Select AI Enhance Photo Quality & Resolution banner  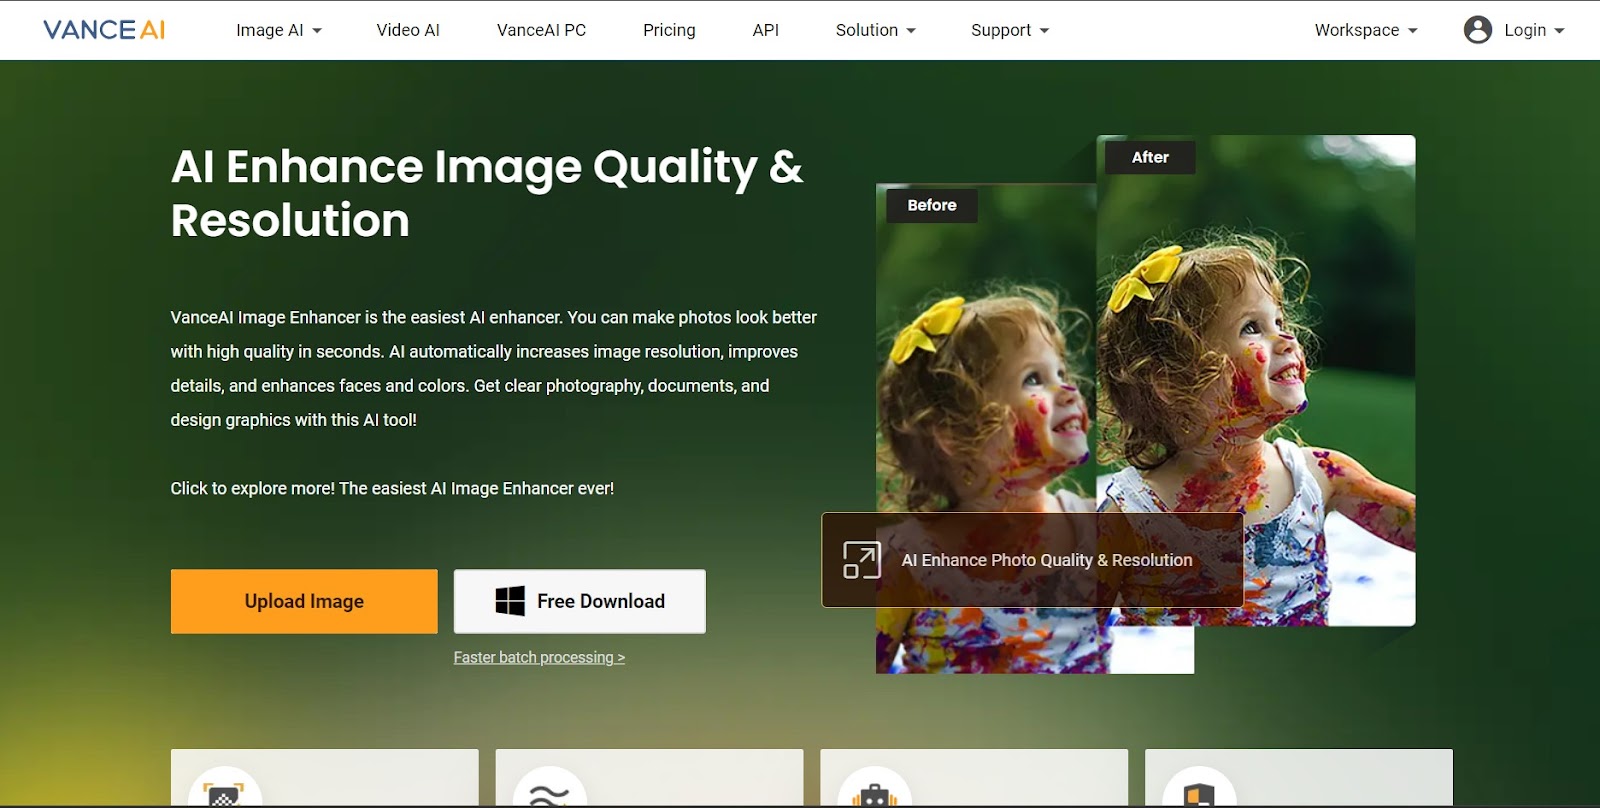pyautogui.click(x=1032, y=560)
